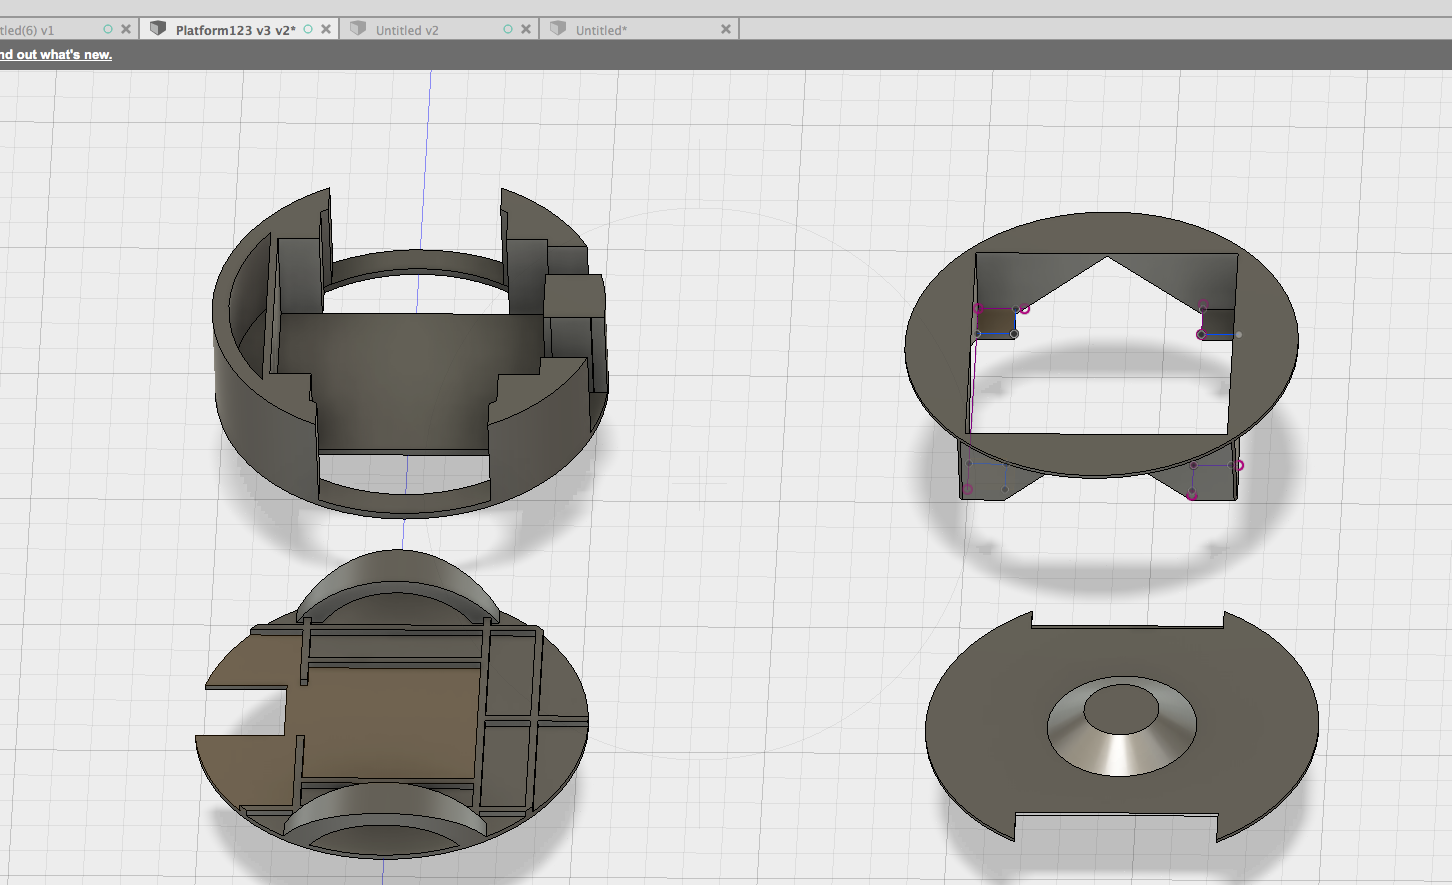This screenshot has height=885, width=1452.
Task: Close the tled(6) v1 tab
Action: [x=126, y=30]
